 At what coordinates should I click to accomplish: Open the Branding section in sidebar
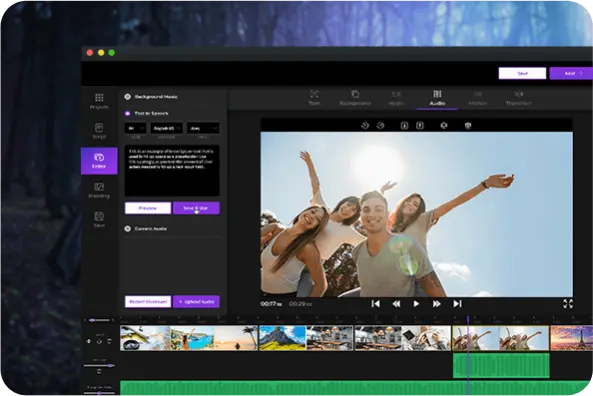(x=99, y=190)
